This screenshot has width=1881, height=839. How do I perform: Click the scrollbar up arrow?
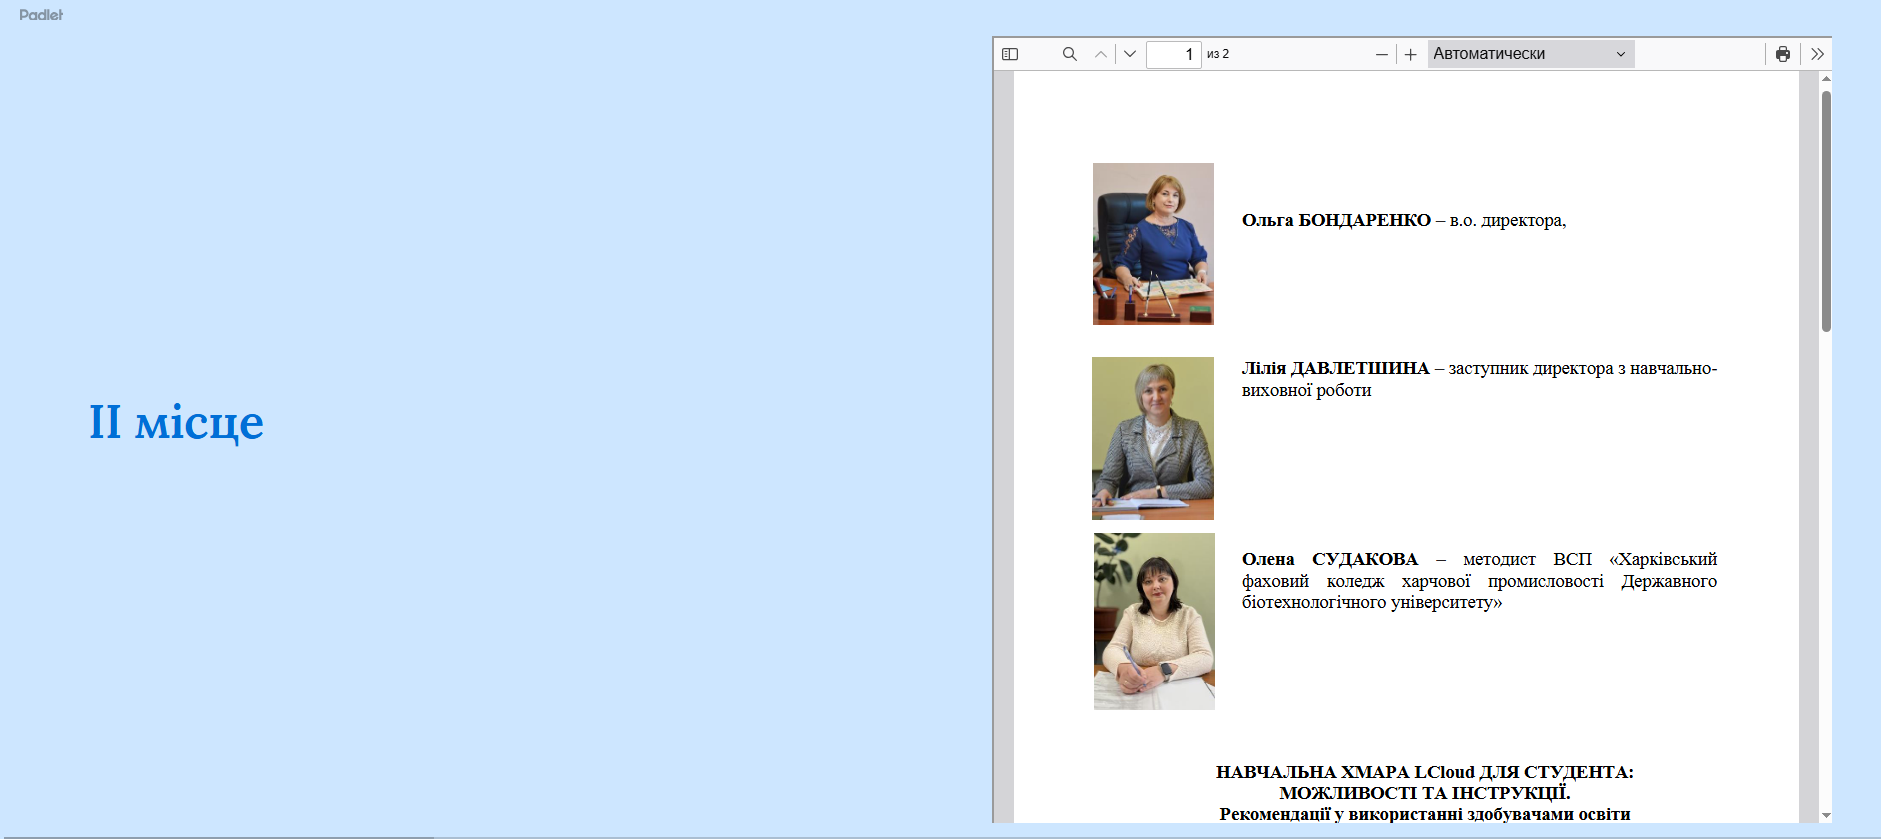(1826, 79)
